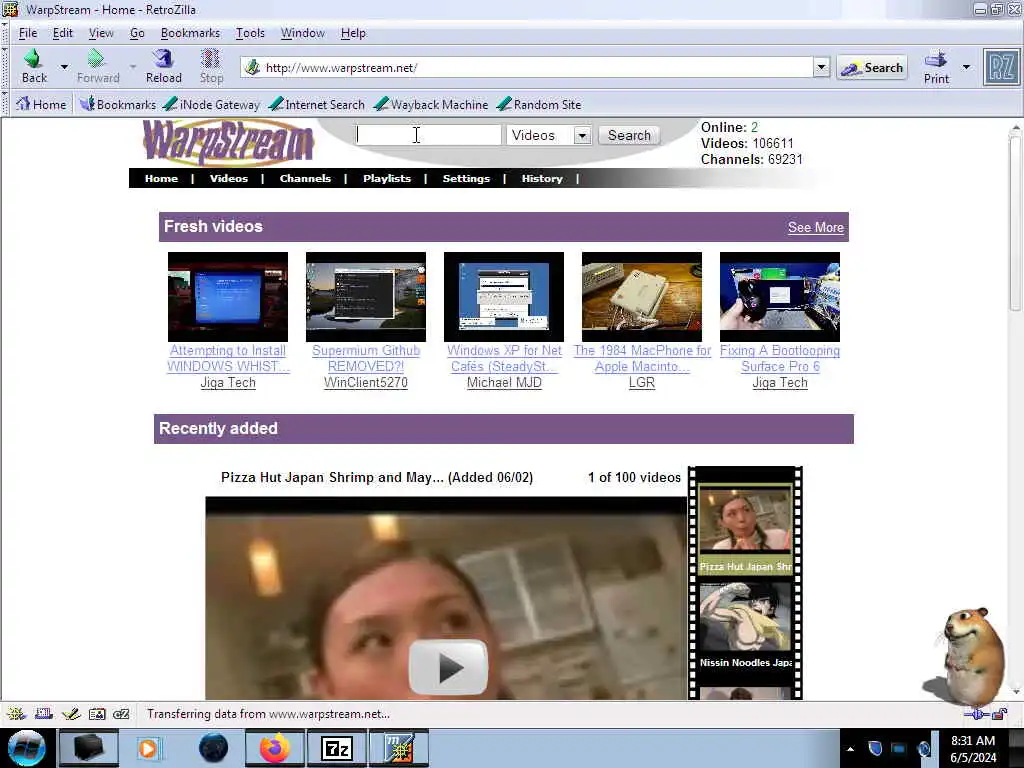Open the Bookmarks menu

190,33
